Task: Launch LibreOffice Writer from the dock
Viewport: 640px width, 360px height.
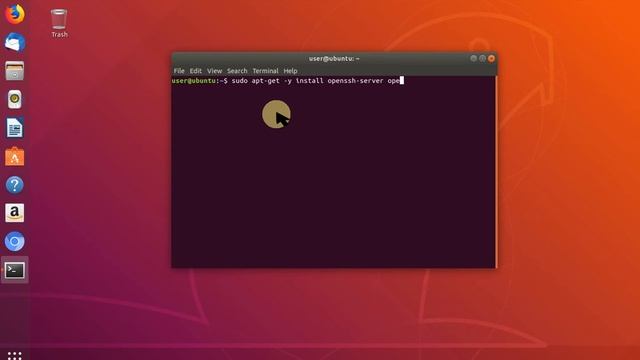Action: 15,128
